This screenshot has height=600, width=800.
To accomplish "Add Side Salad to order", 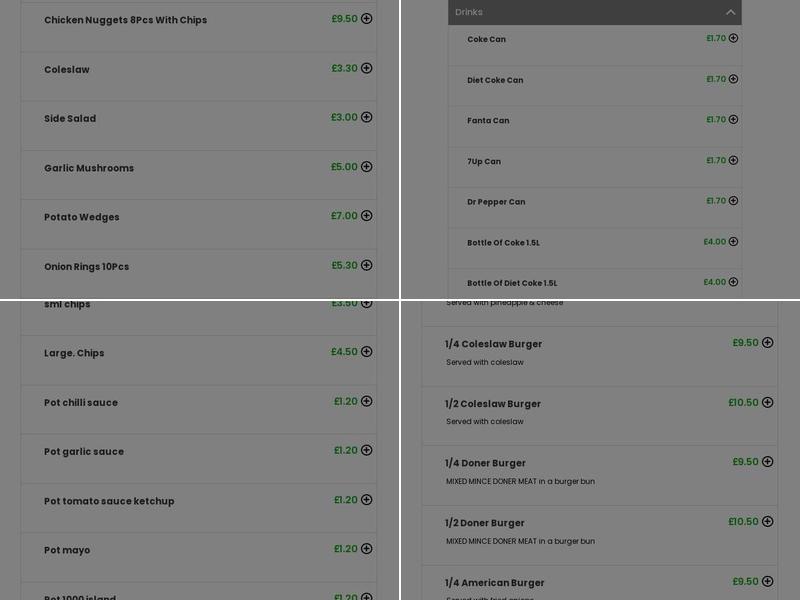I will click(x=366, y=117).
